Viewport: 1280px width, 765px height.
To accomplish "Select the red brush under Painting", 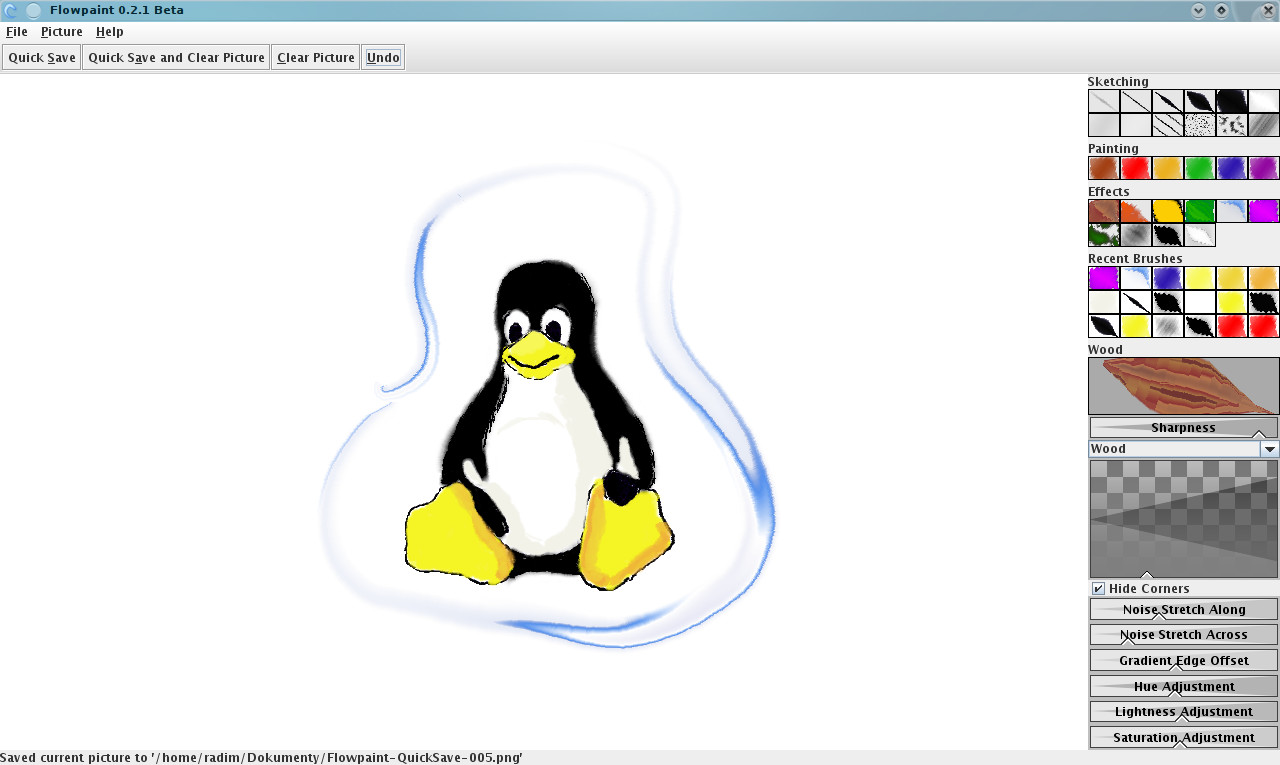I will pyautogui.click(x=1136, y=168).
